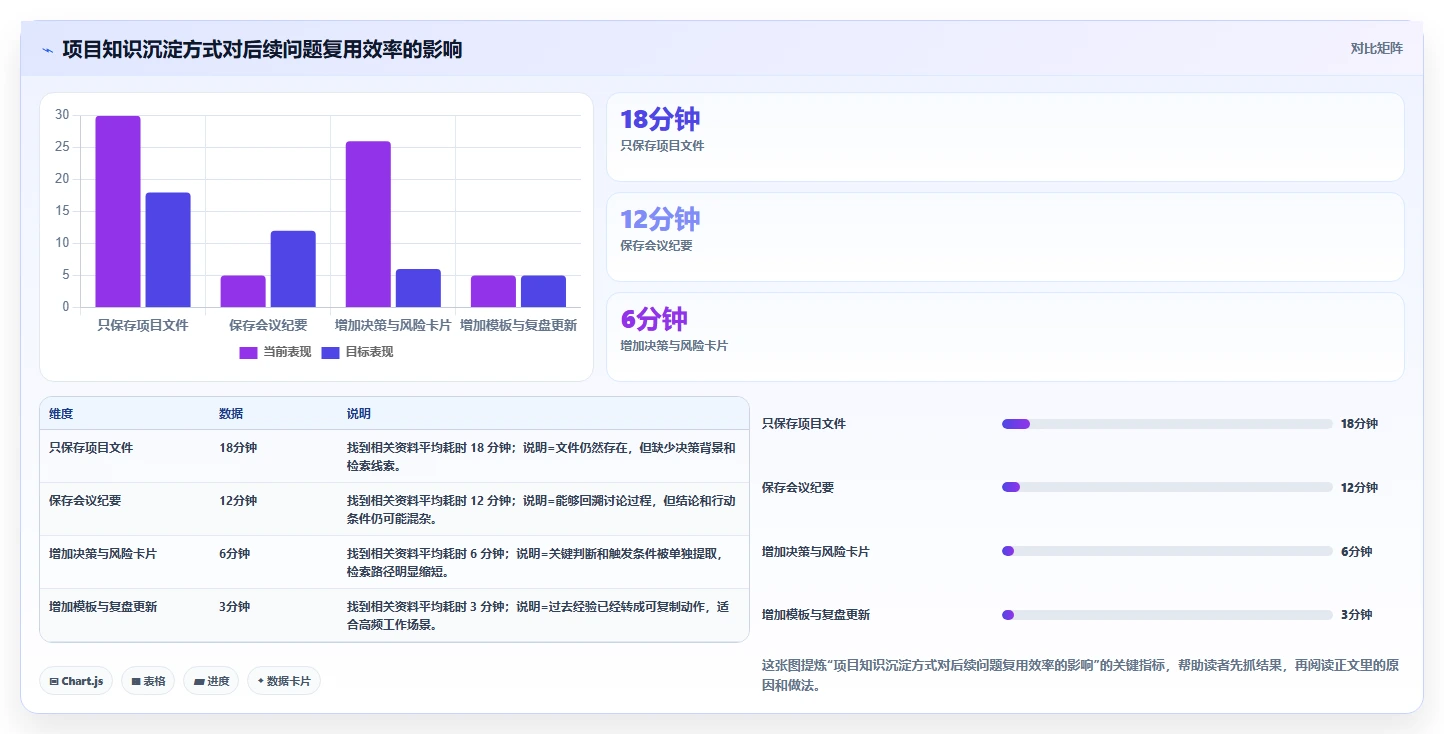This screenshot has width=1444, height=734.
Task: Click the blue 目标表现 legend swatch
Action: tap(330, 352)
